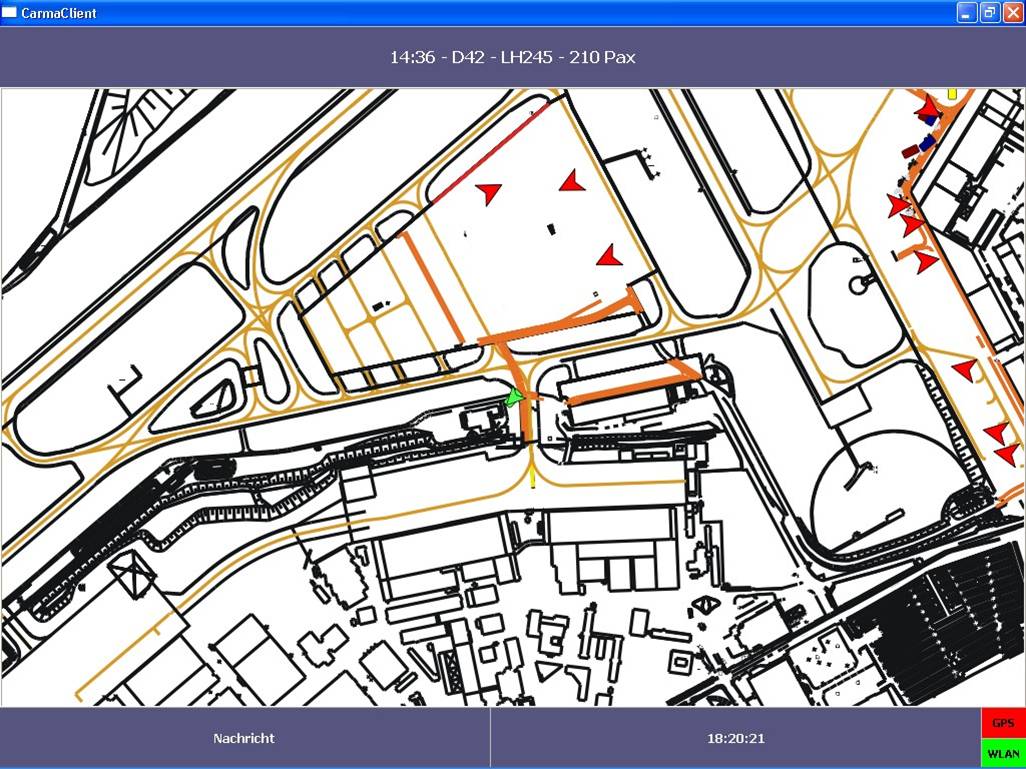This screenshot has width=1026, height=769.
Task: Minimize the CarmaClient window
Action: click(966, 13)
